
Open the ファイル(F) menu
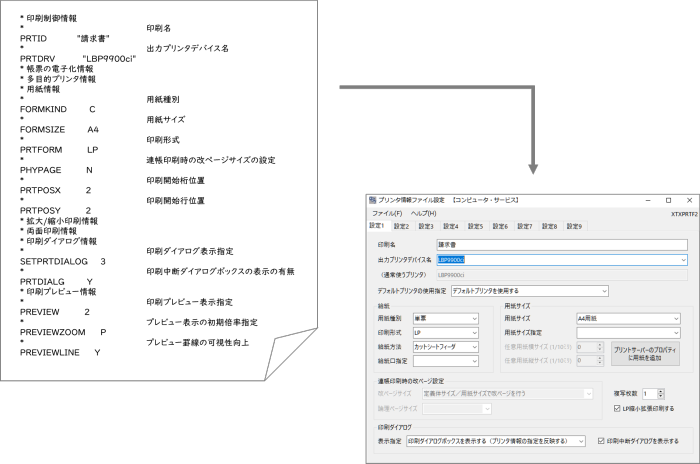point(387,213)
